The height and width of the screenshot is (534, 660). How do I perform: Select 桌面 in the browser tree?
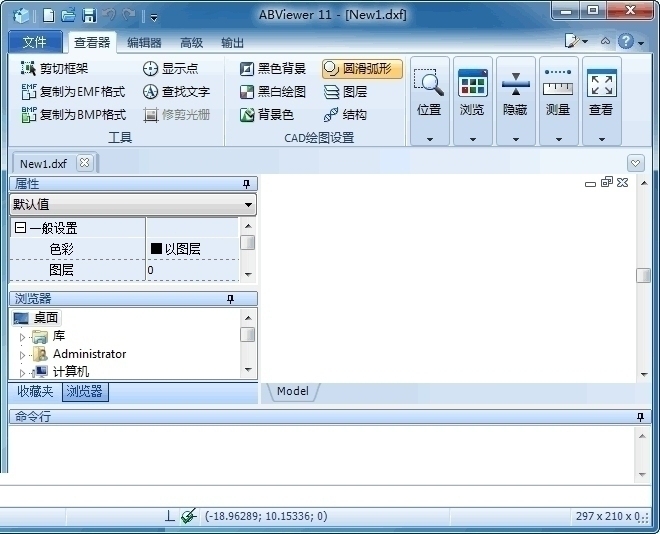pyautogui.click(x=36, y=318)
